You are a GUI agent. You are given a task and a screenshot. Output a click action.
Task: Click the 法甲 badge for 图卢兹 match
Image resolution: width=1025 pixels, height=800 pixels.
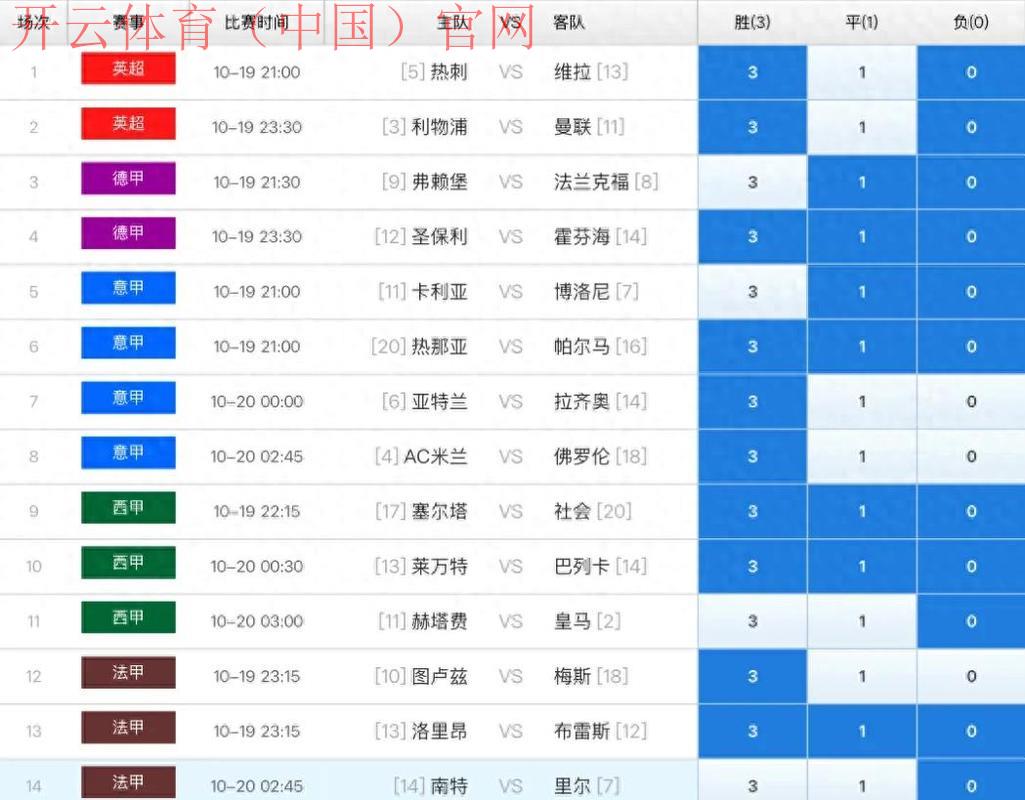[x=128, y=674]
